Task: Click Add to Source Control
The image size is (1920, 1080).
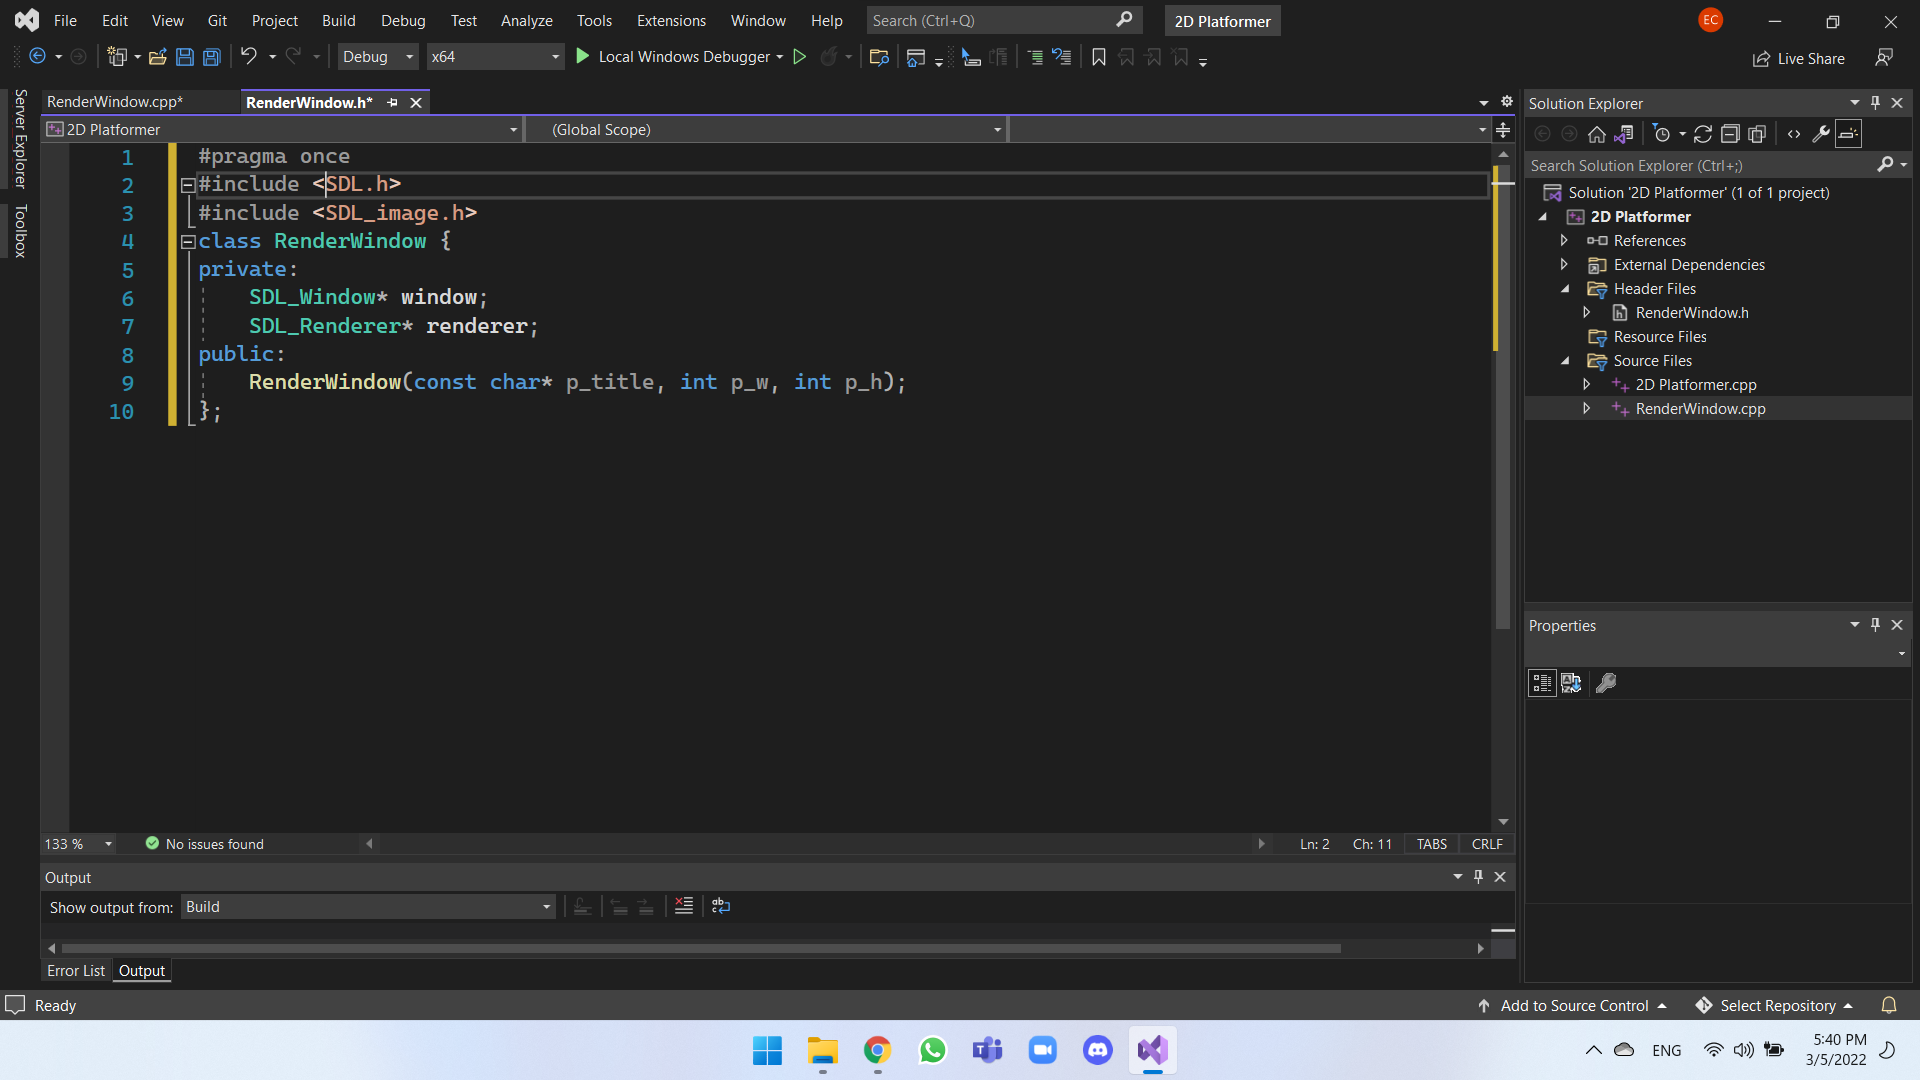Action: click(1573, 1005)
